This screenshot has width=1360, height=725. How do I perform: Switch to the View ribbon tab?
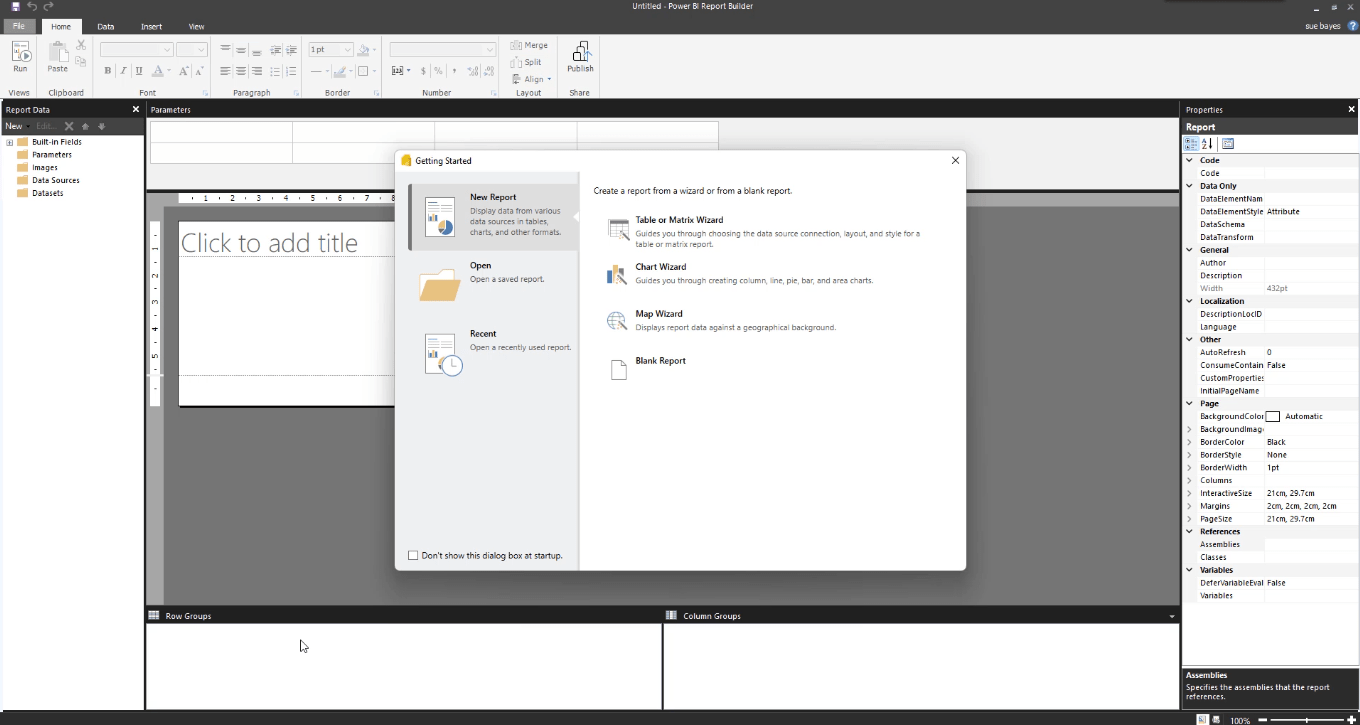pyautogui.click(x=196, y=27)
